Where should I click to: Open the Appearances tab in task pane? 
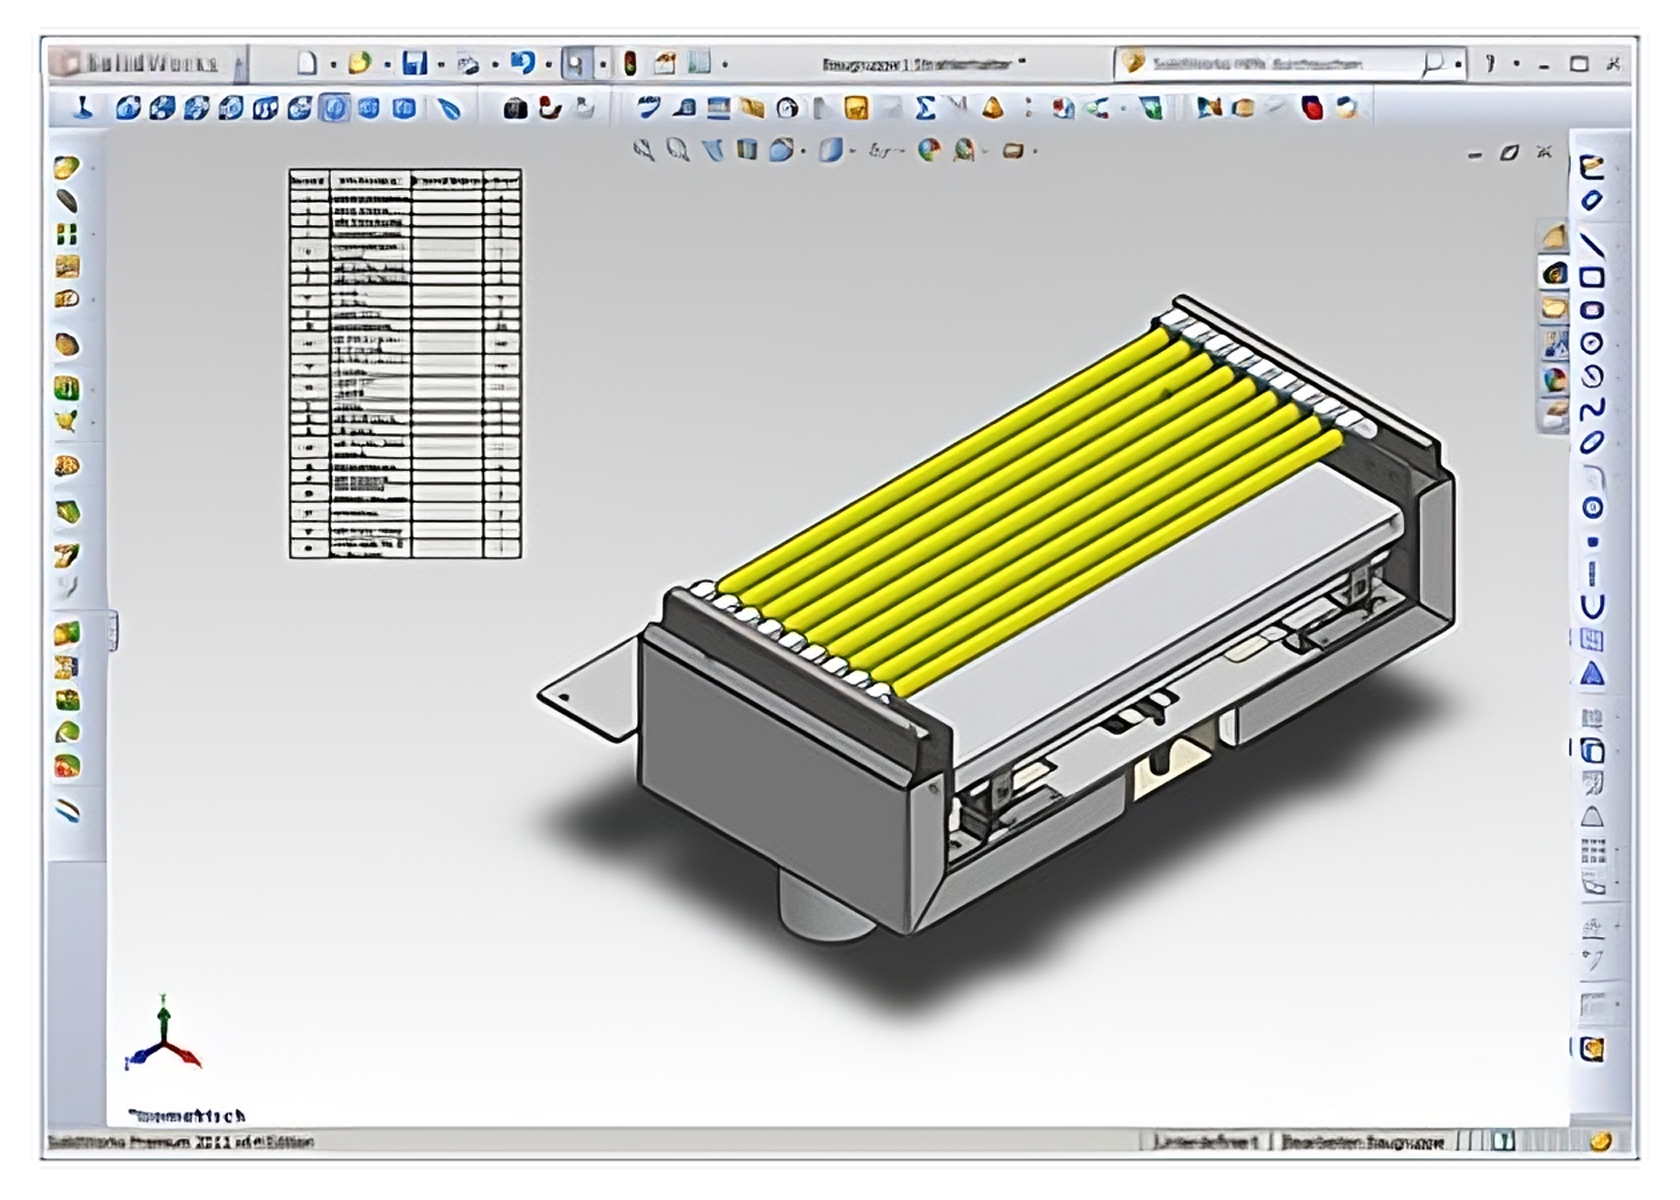pyautogui.click(x=1553, y=379)
